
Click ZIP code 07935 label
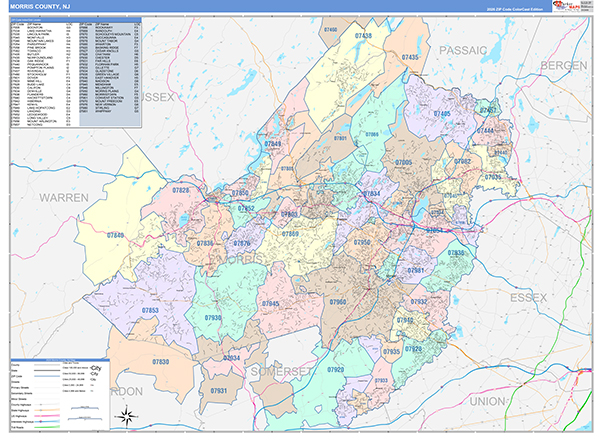391,352
